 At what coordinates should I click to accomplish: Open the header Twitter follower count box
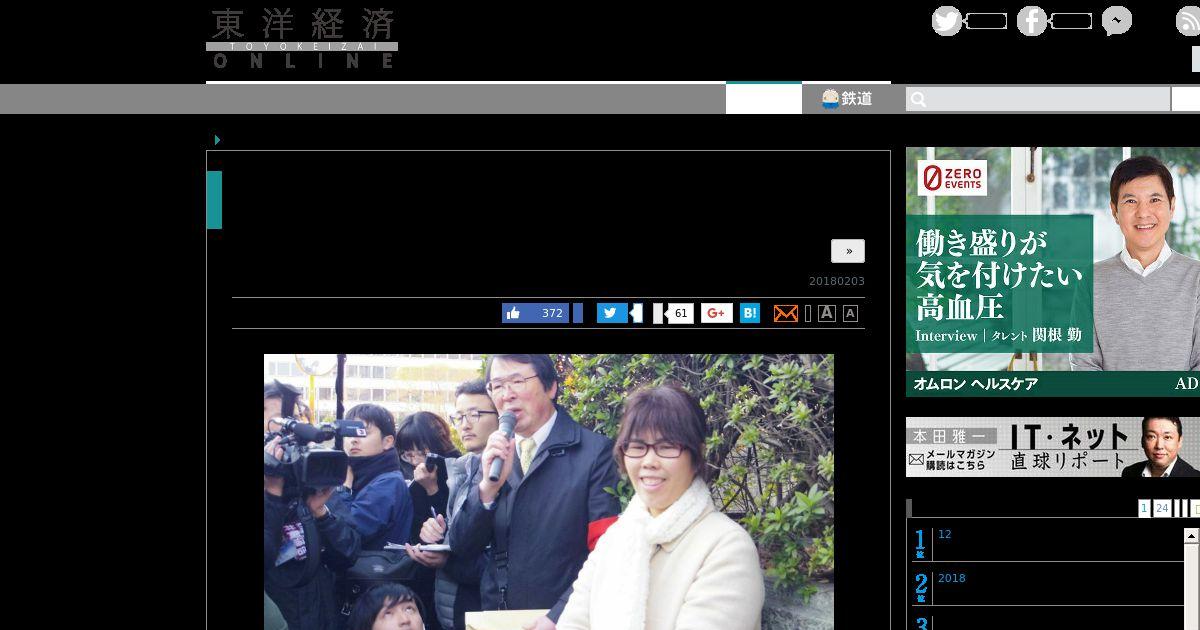click(987, 21)
